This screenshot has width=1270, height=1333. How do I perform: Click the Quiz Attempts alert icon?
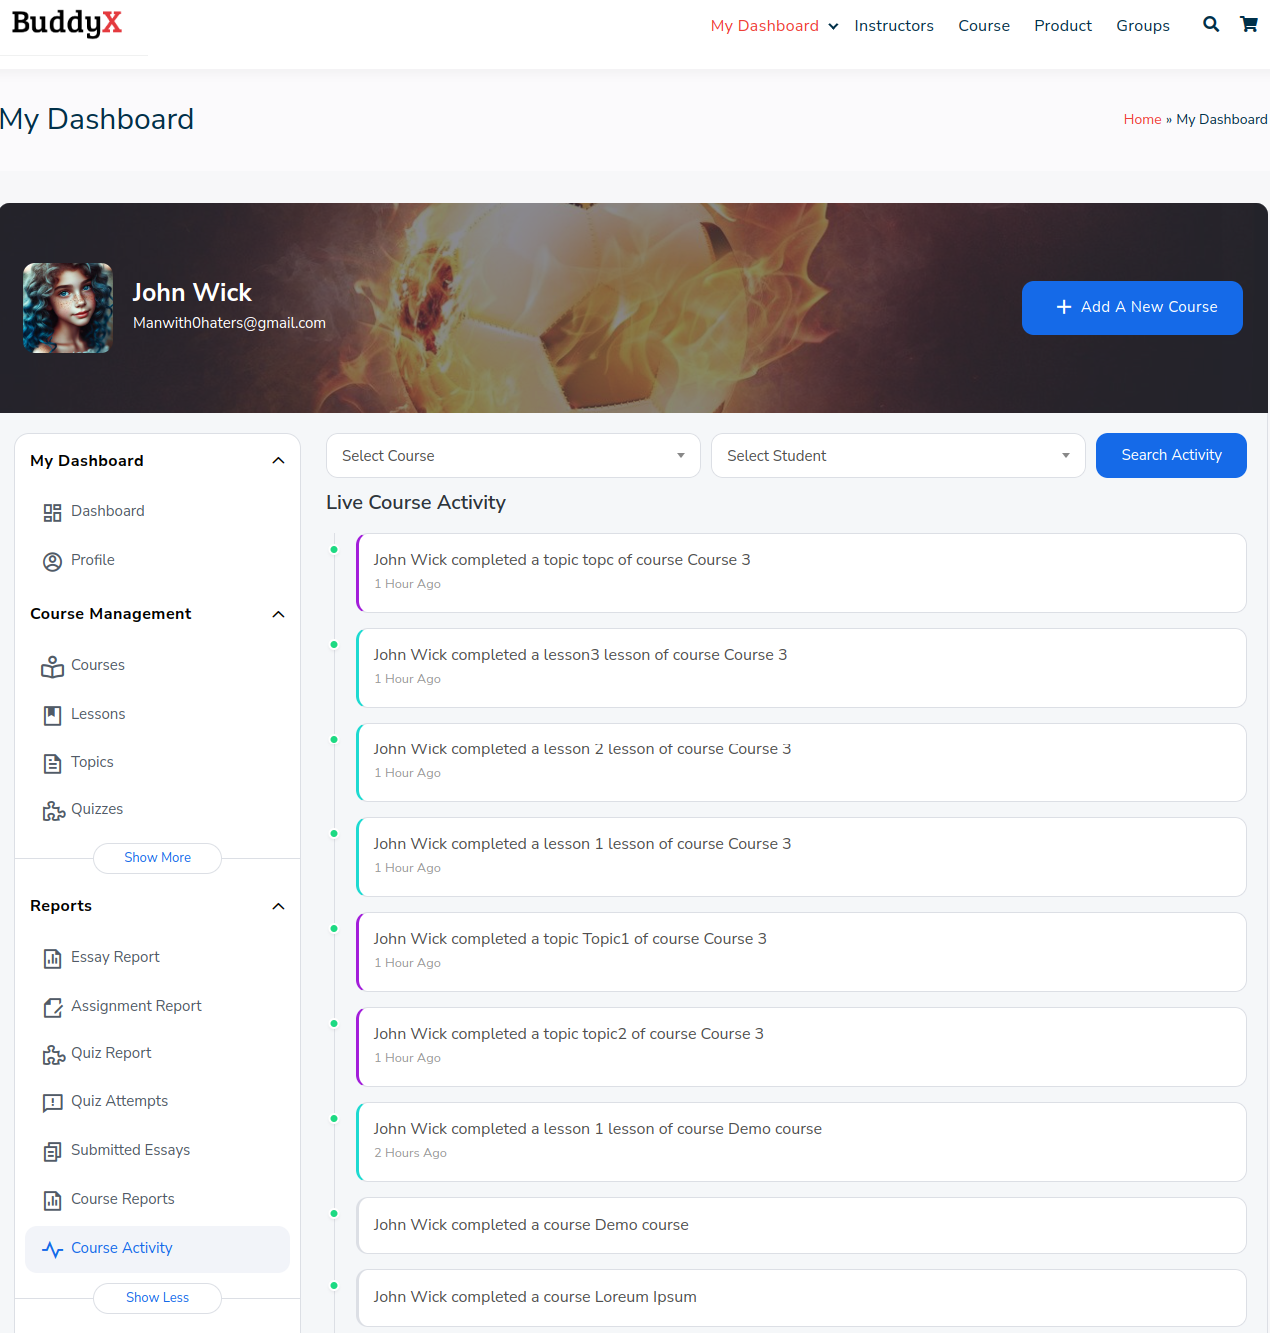pyautogui.click(x=52, y=1103)
